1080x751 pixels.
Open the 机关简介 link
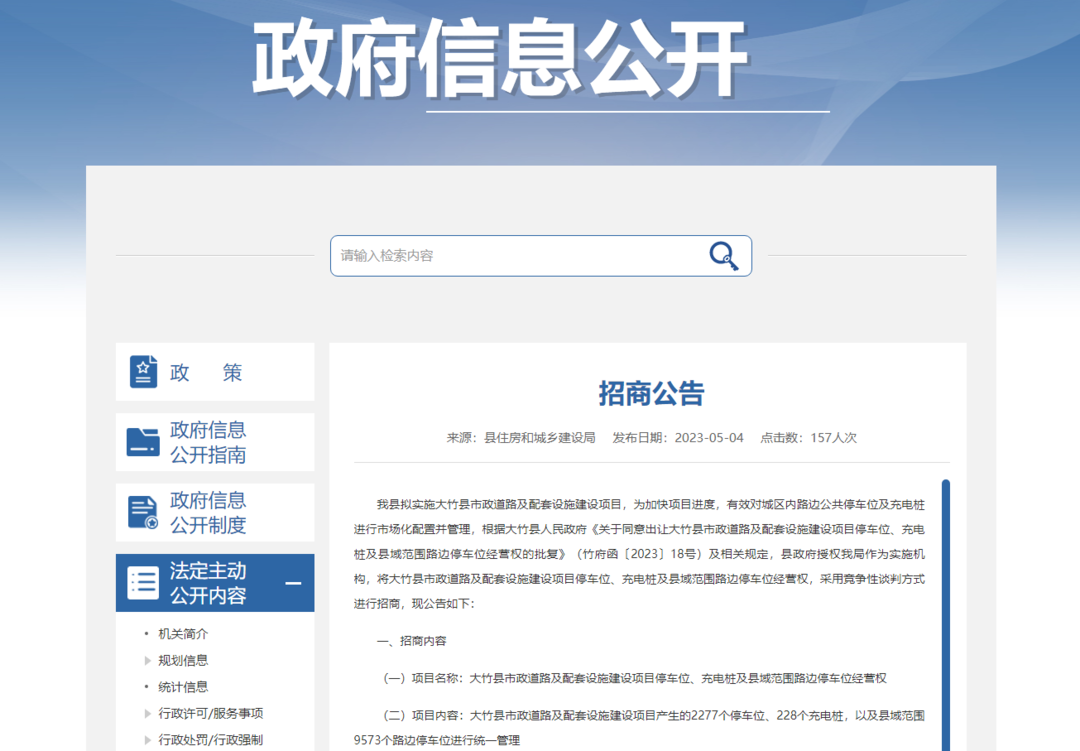(x=183, y=634)
